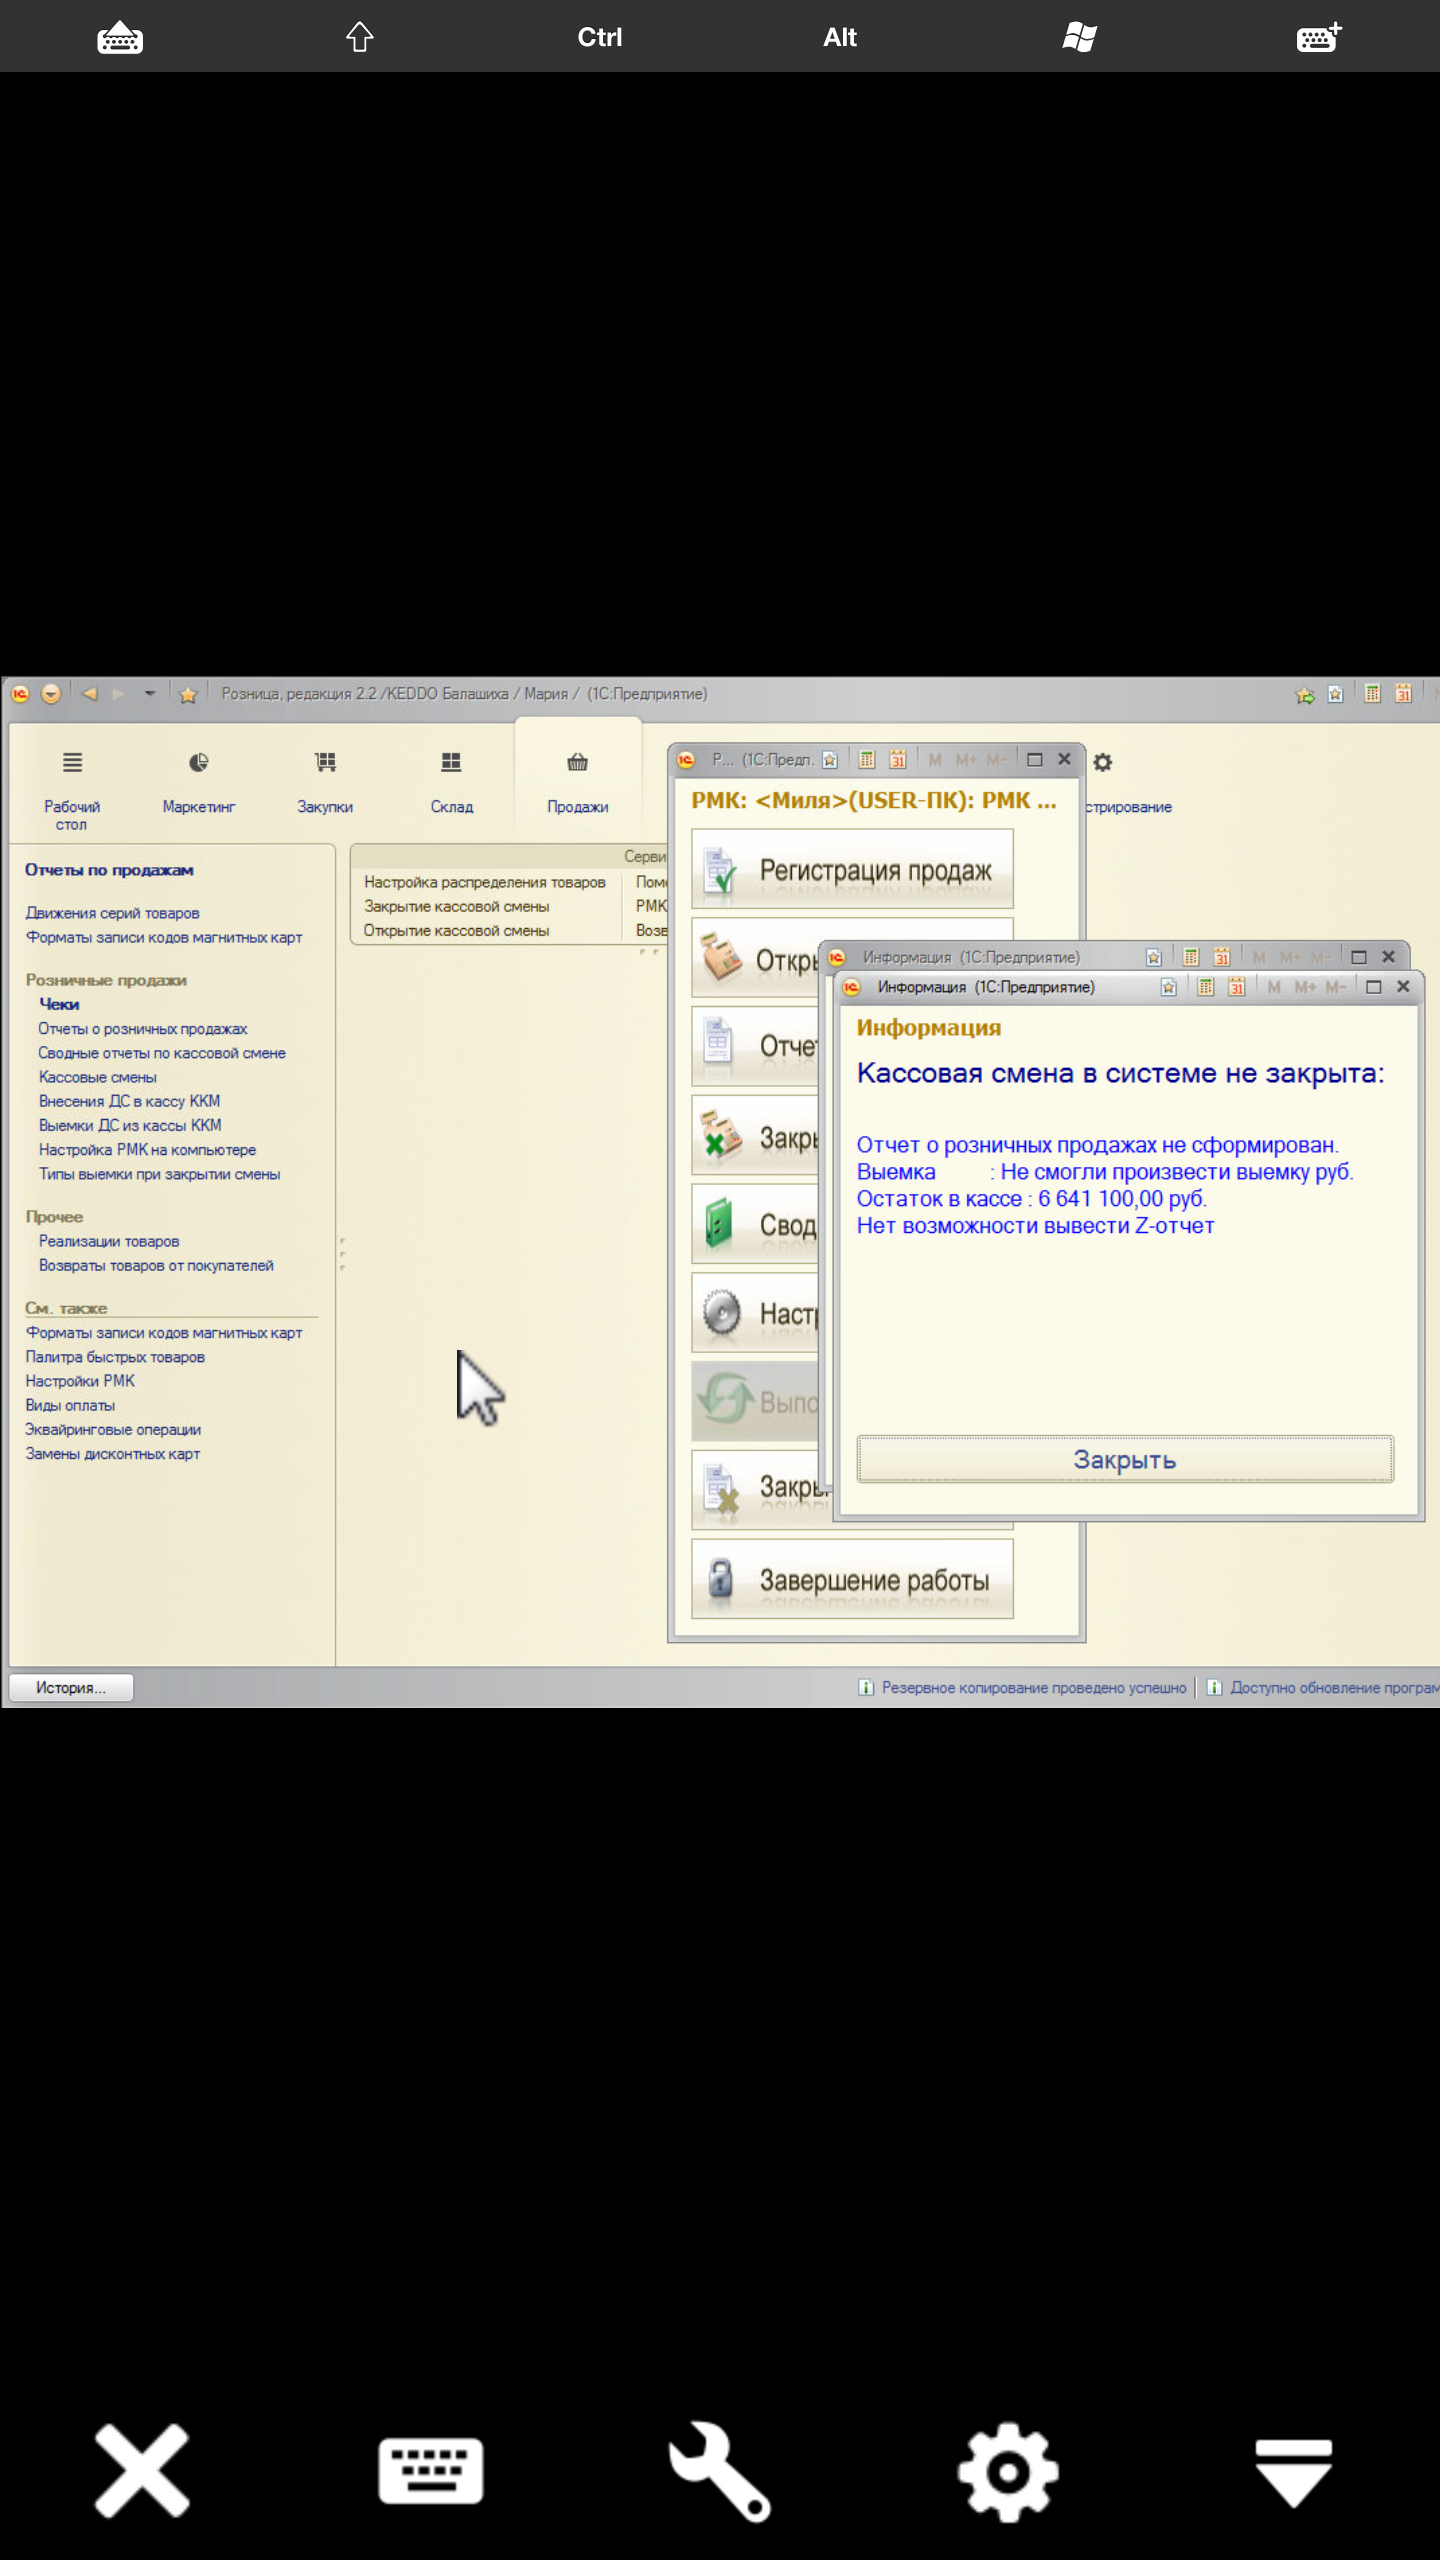Click the favorites star in title bar
The width and height of the screenshot is (1440, 2560).
187,694
